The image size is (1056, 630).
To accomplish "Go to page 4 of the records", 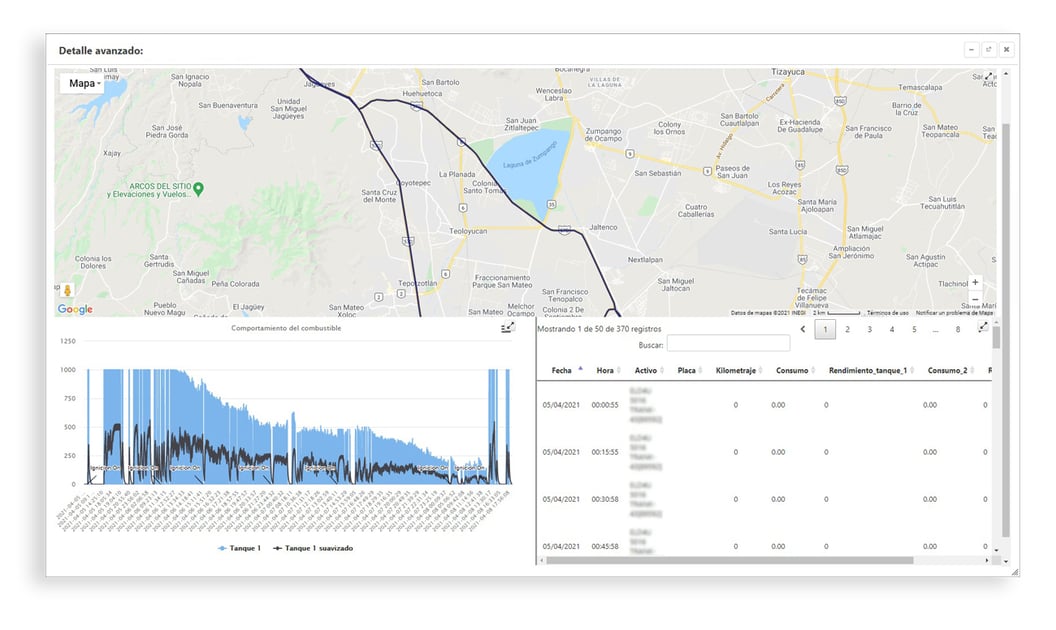I will coord(892,329).
